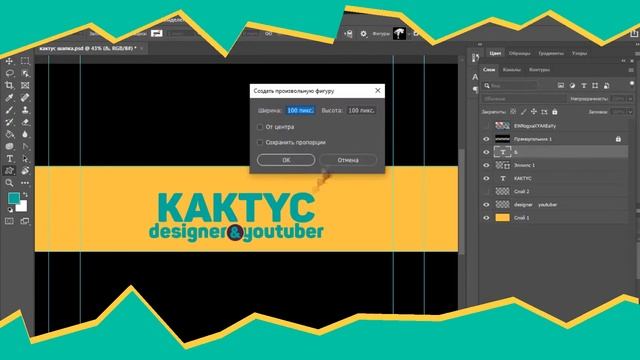Select the Crop tool
640x360 pixels.
coord(9,85)
